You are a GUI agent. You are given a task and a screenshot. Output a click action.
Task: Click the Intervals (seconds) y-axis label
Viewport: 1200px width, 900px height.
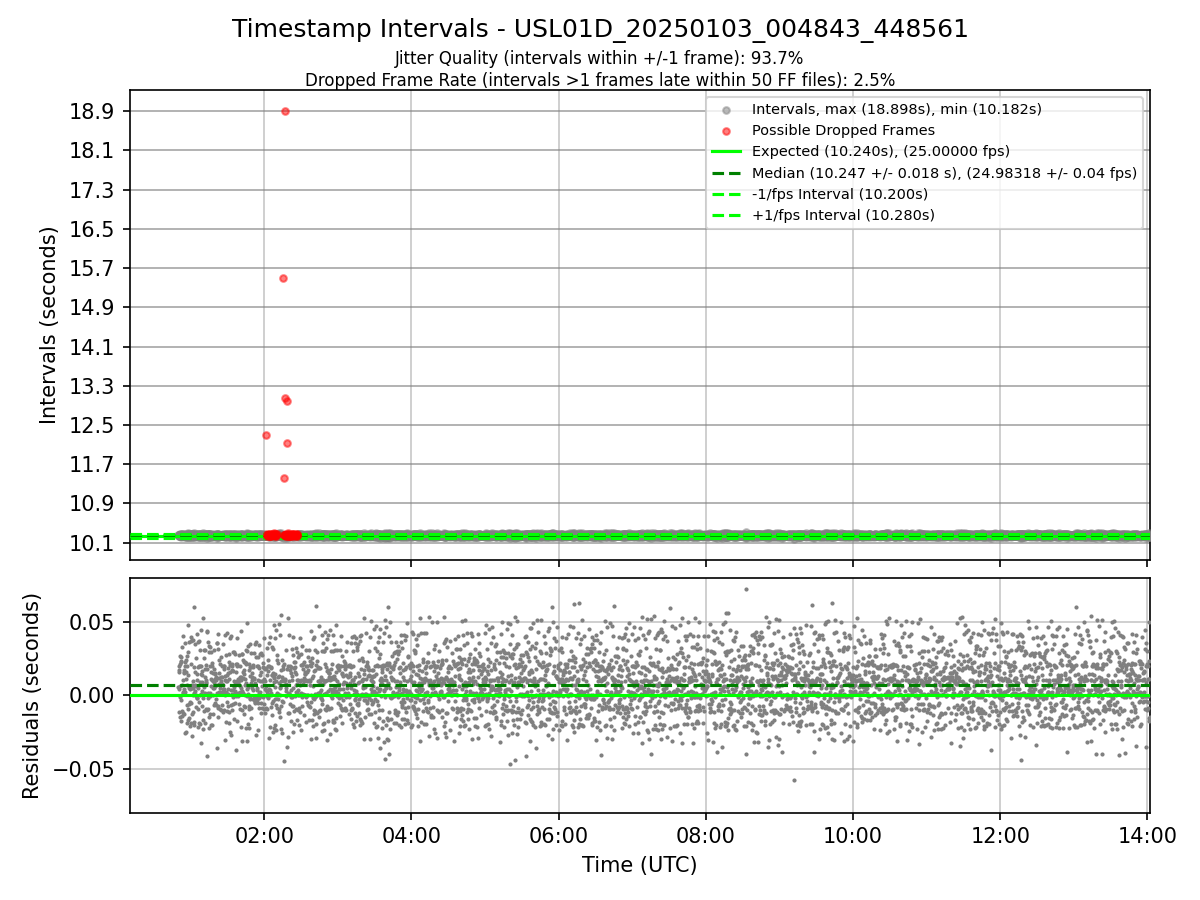48,325
